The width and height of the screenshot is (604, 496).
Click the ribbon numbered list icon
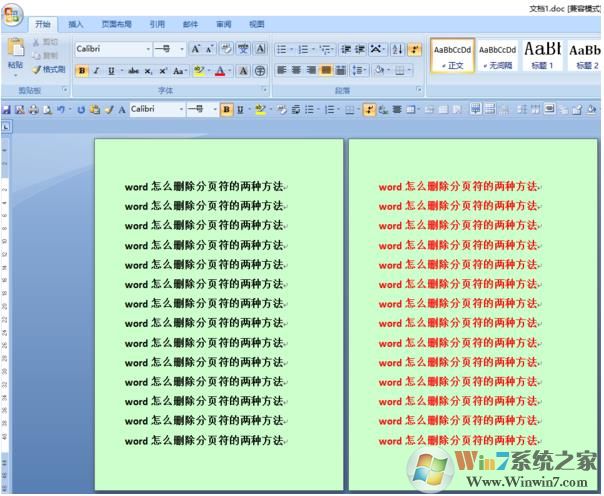[x=304, y=49]
